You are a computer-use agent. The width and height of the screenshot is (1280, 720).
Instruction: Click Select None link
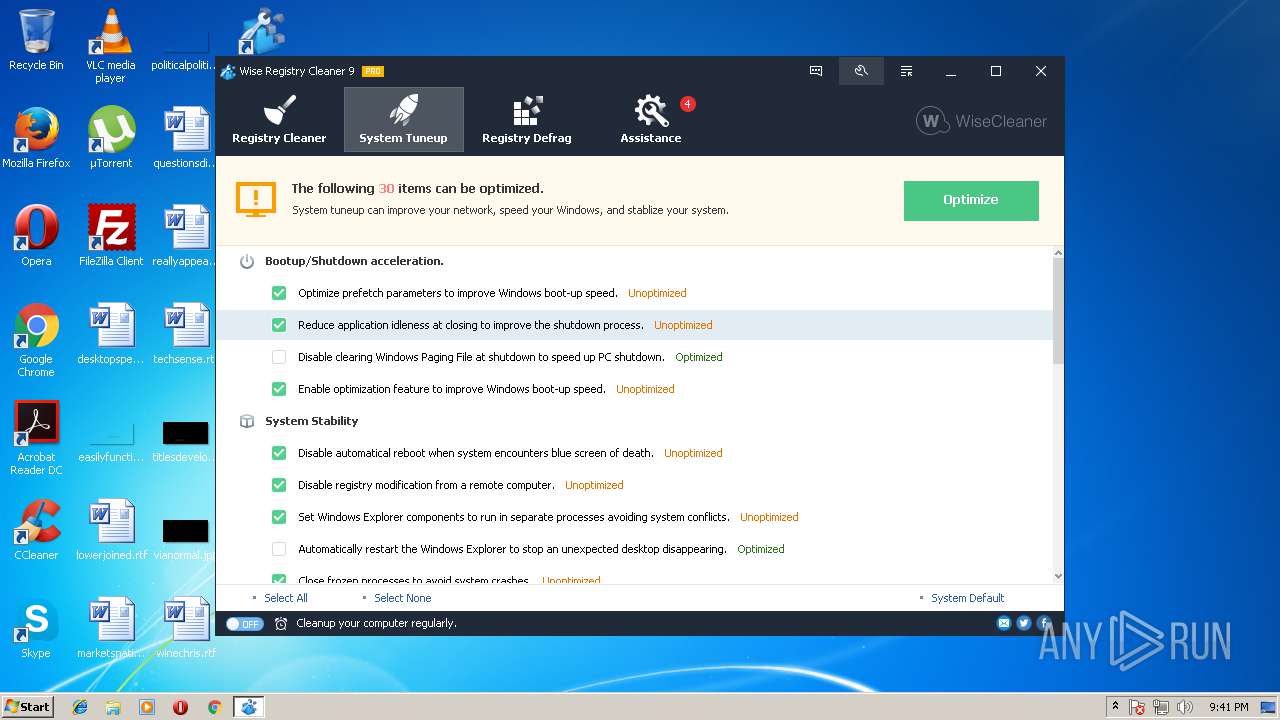[403, 598]
